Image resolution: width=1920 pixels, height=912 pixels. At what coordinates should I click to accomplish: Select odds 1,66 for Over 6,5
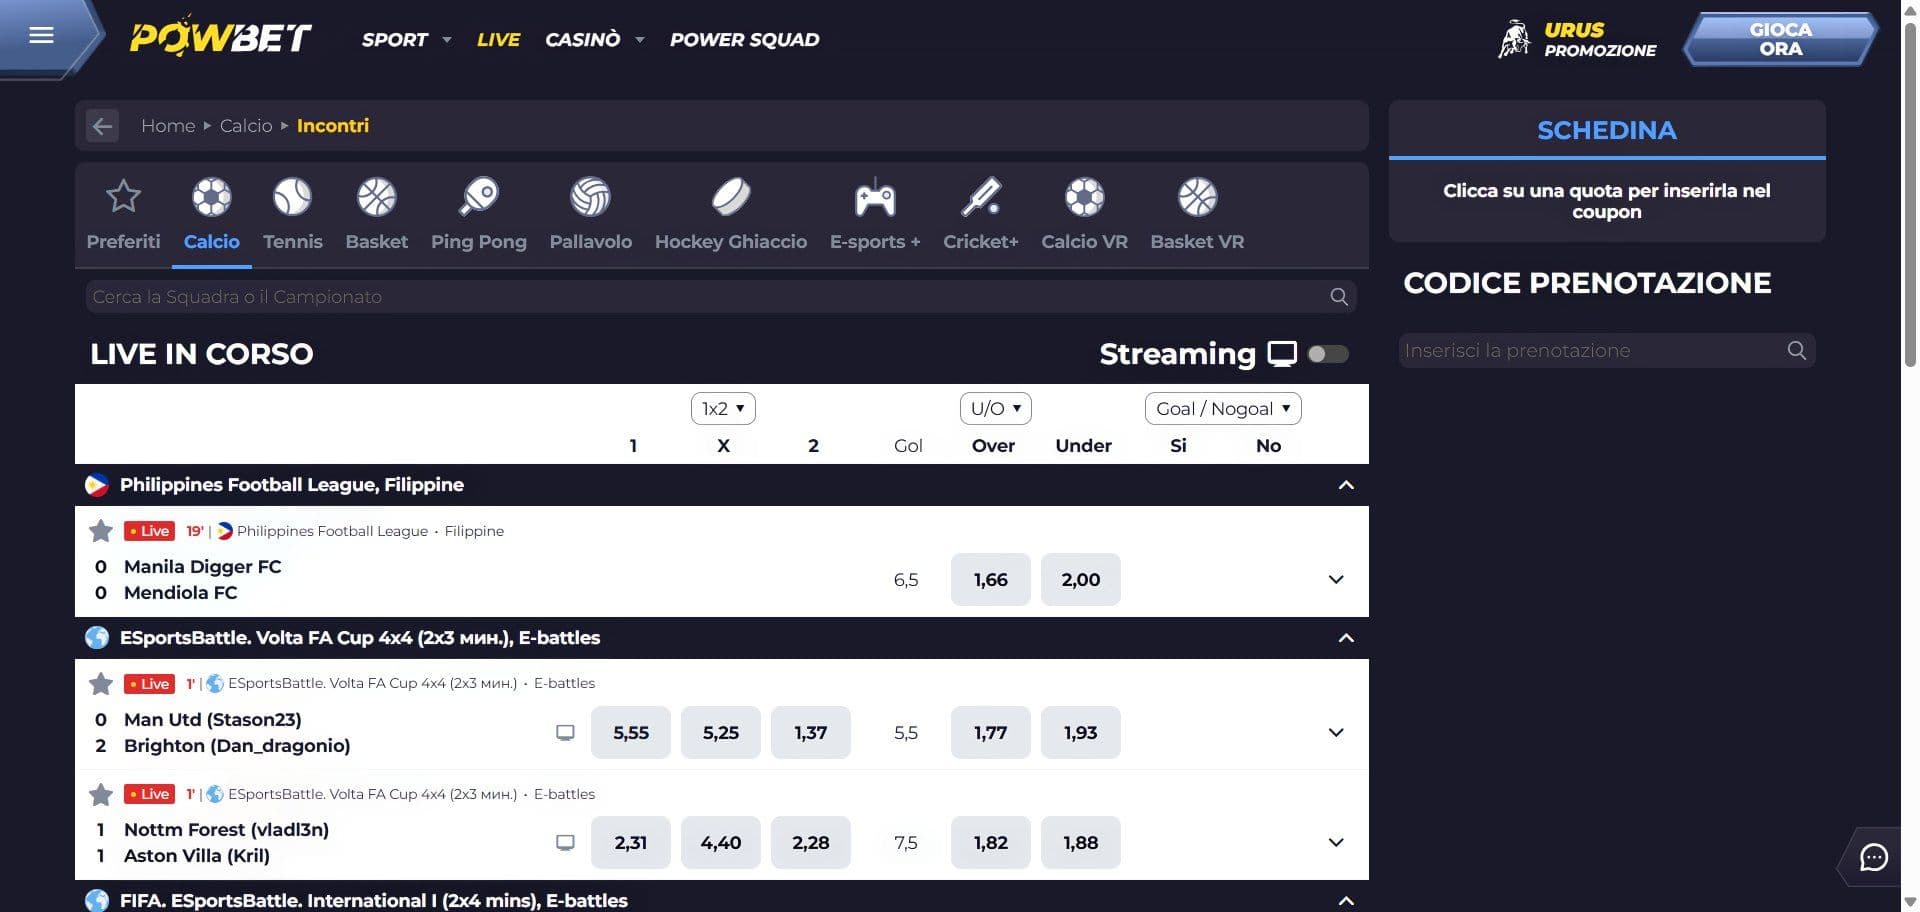[x=990, y=579]
